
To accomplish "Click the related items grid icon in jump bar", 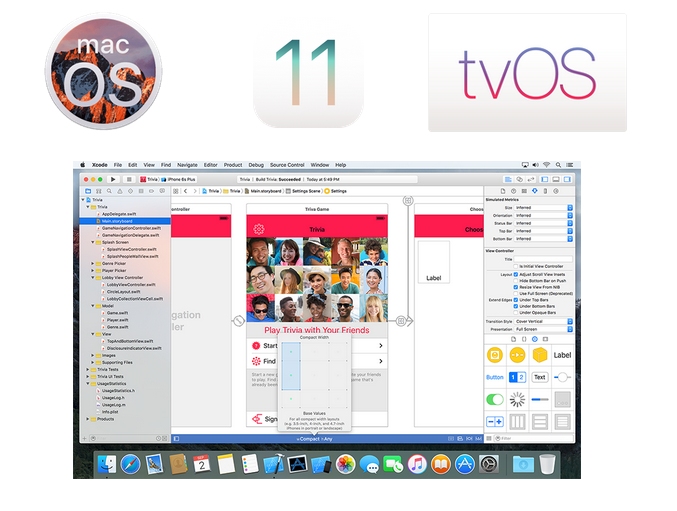I will tap(175, 191).
